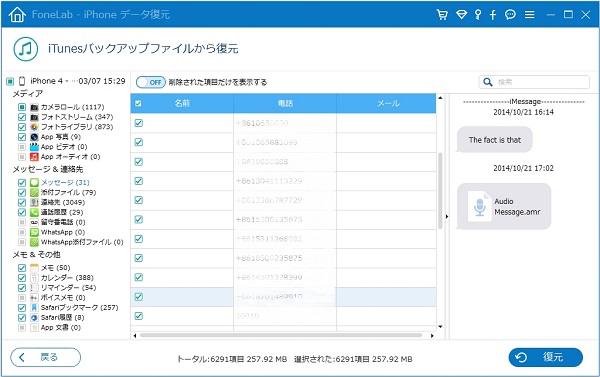Select the row with number 10010
This screenshot has width=600, height=377.
coord(283,316)
